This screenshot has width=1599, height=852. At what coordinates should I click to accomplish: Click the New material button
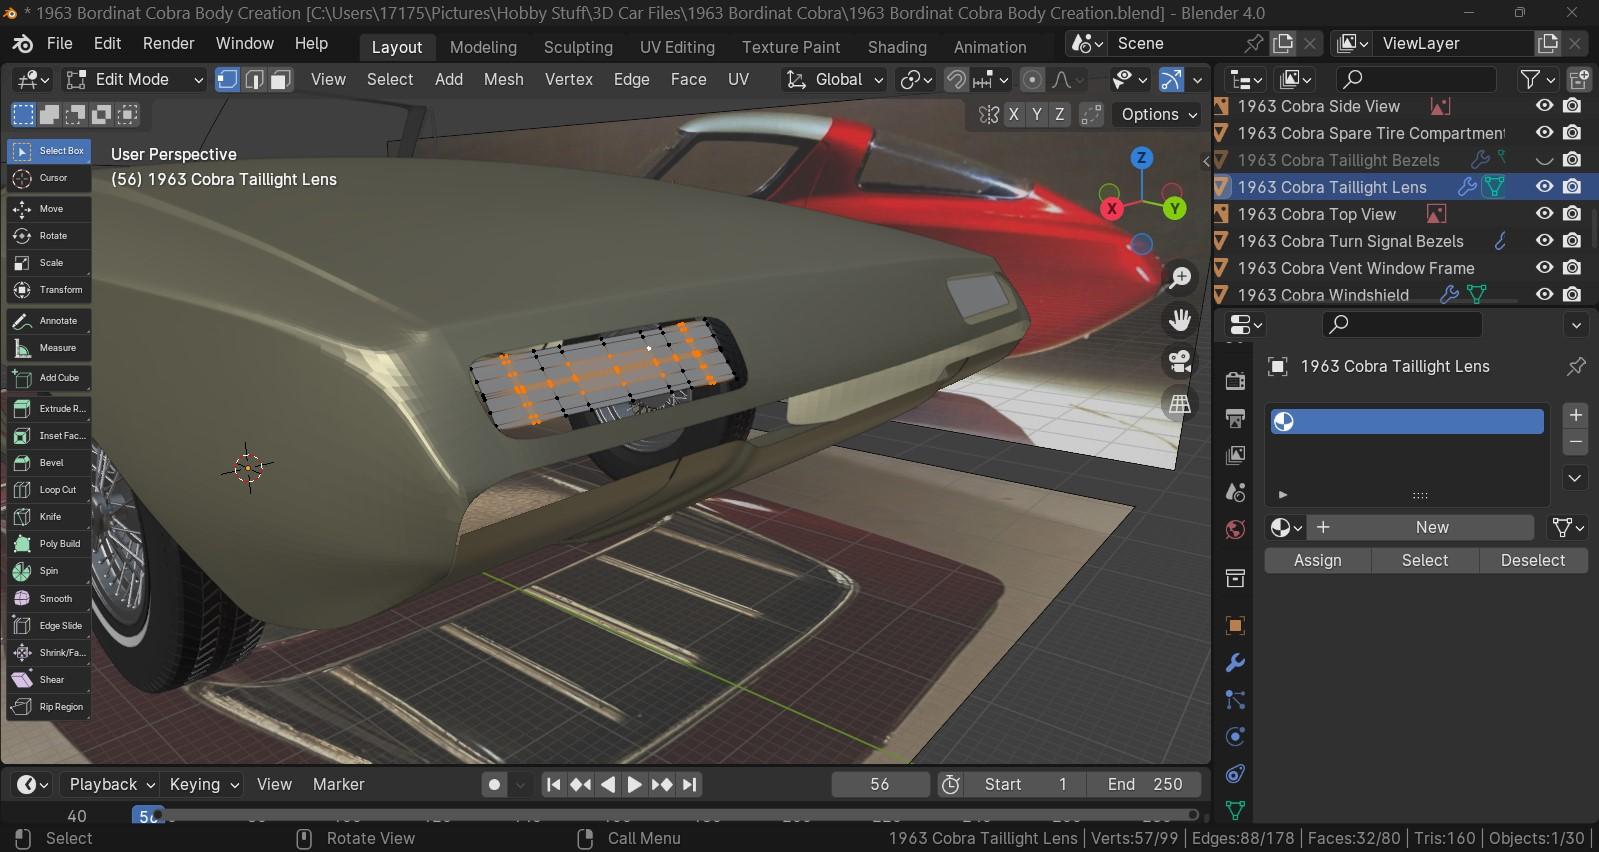pos(1420,528)
